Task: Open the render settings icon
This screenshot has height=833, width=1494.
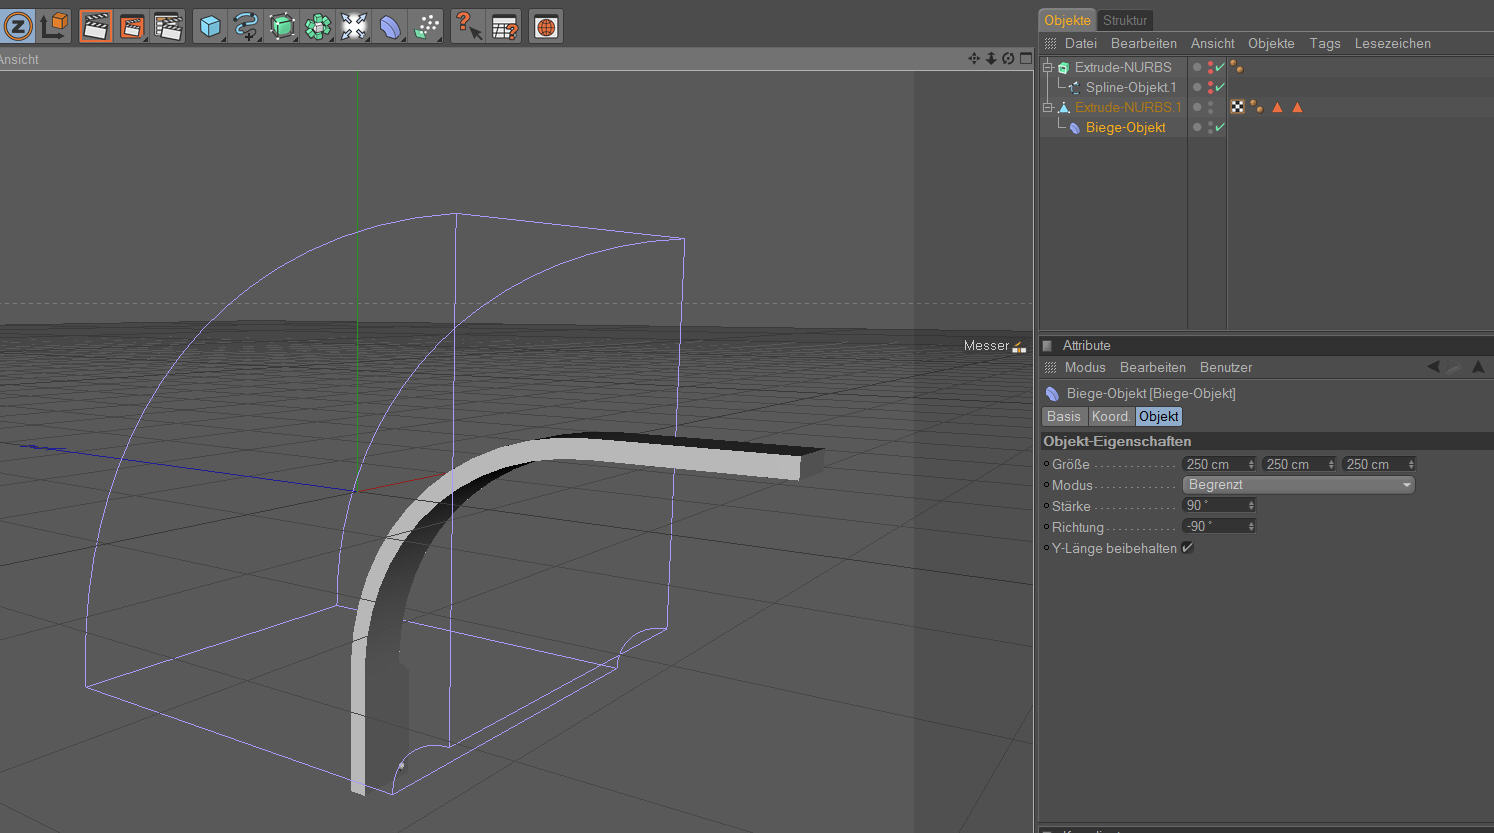Action: [168, 26]
